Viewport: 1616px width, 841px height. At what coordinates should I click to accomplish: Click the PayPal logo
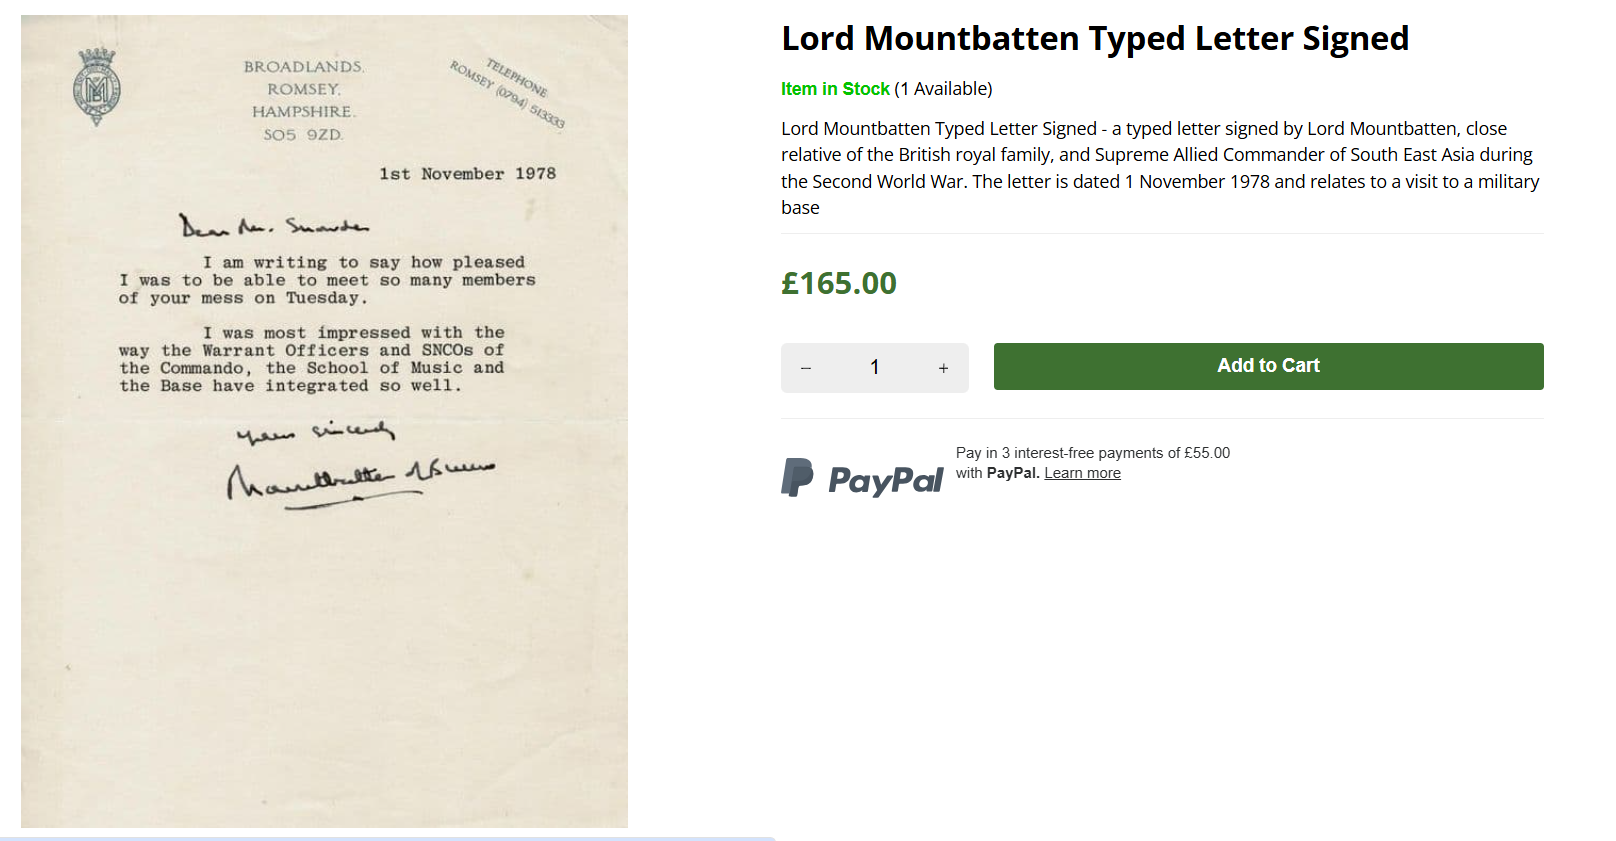point(862,478)
